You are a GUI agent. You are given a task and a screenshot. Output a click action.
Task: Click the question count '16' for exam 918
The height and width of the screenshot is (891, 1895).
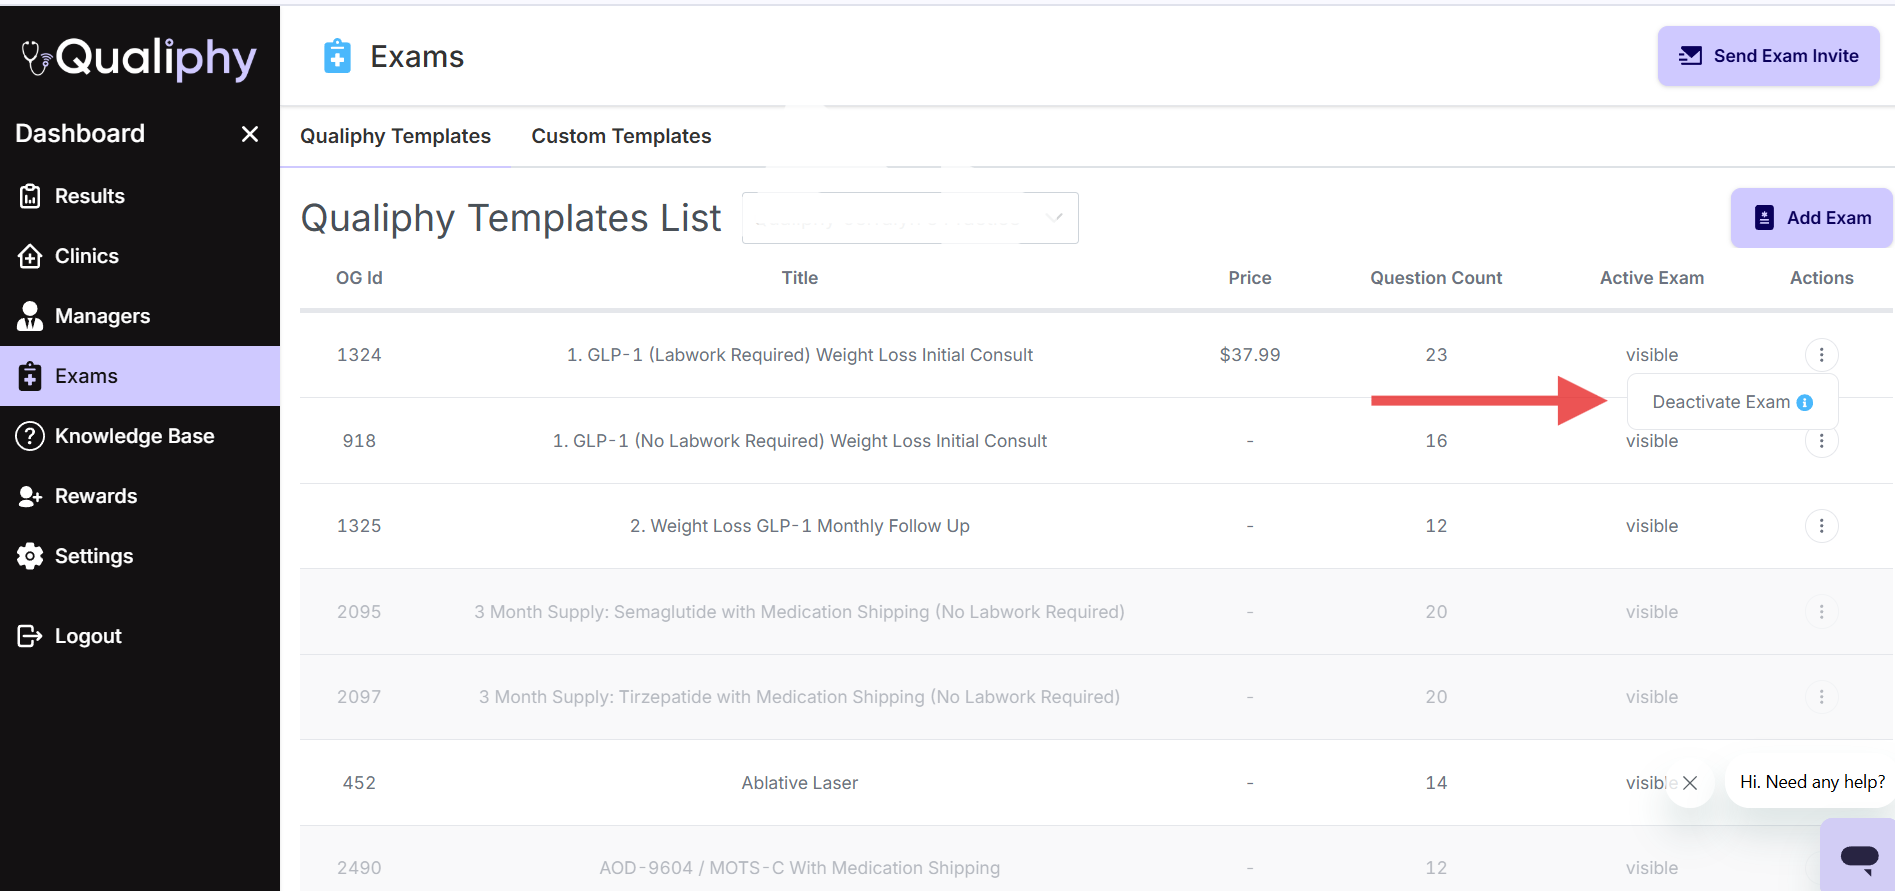(1436, 441)
